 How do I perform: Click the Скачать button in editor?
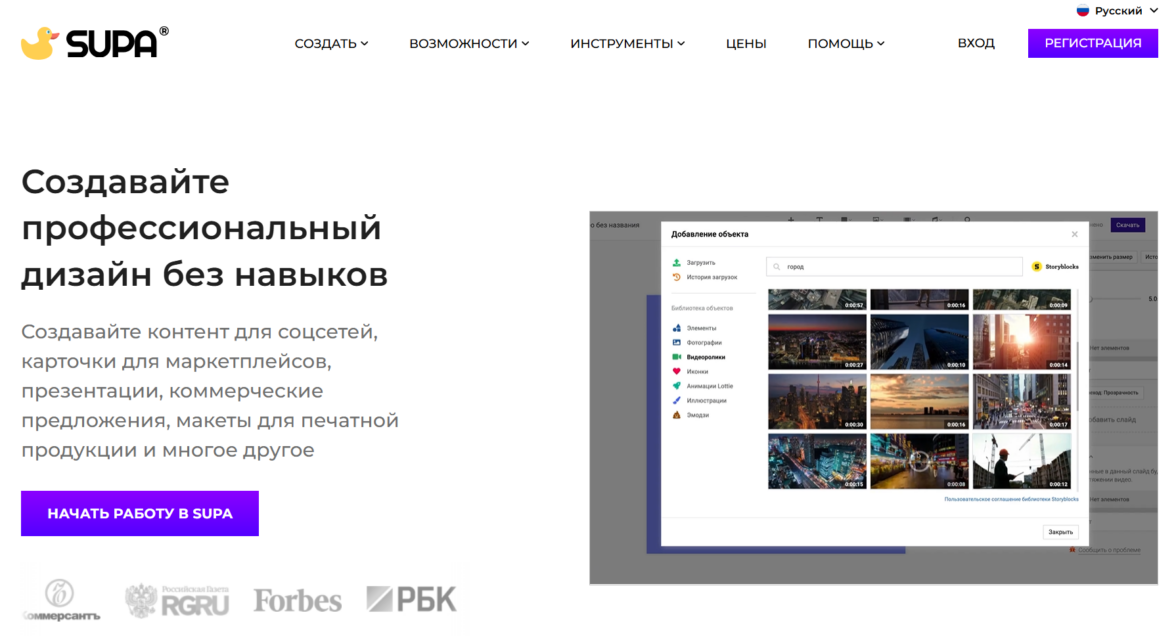(x=1127, y=225)
